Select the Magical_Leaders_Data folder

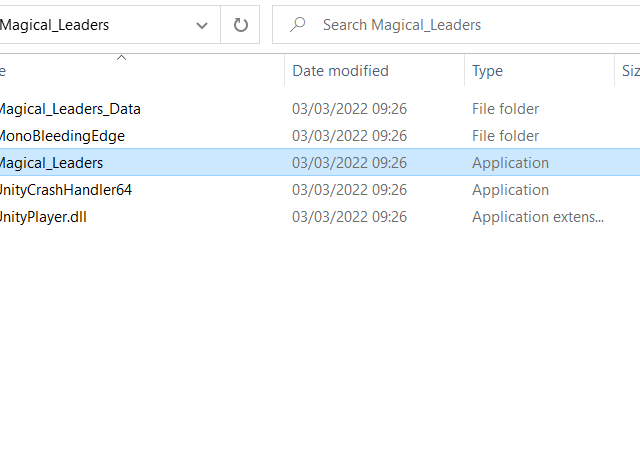tap(70, 109)
